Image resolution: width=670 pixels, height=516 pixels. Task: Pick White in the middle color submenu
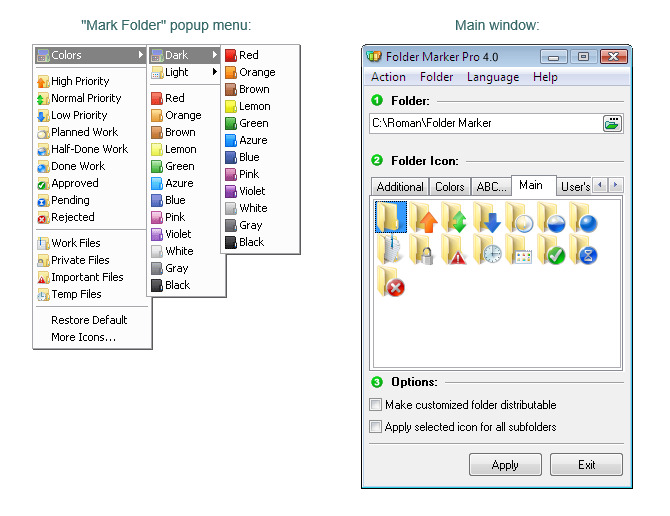[186, 251]
